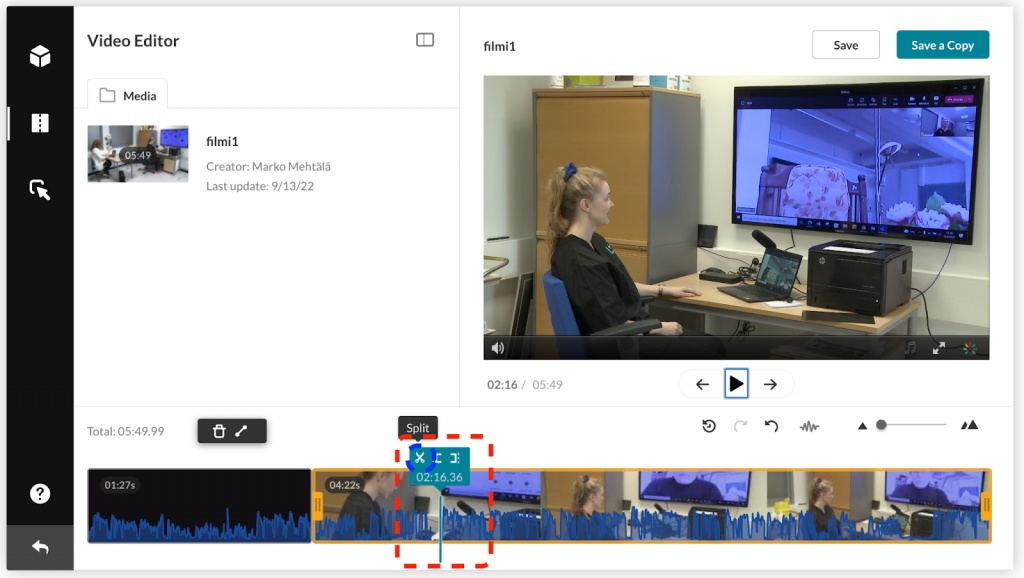Click the delete trash icon

(x=219, y=431)
